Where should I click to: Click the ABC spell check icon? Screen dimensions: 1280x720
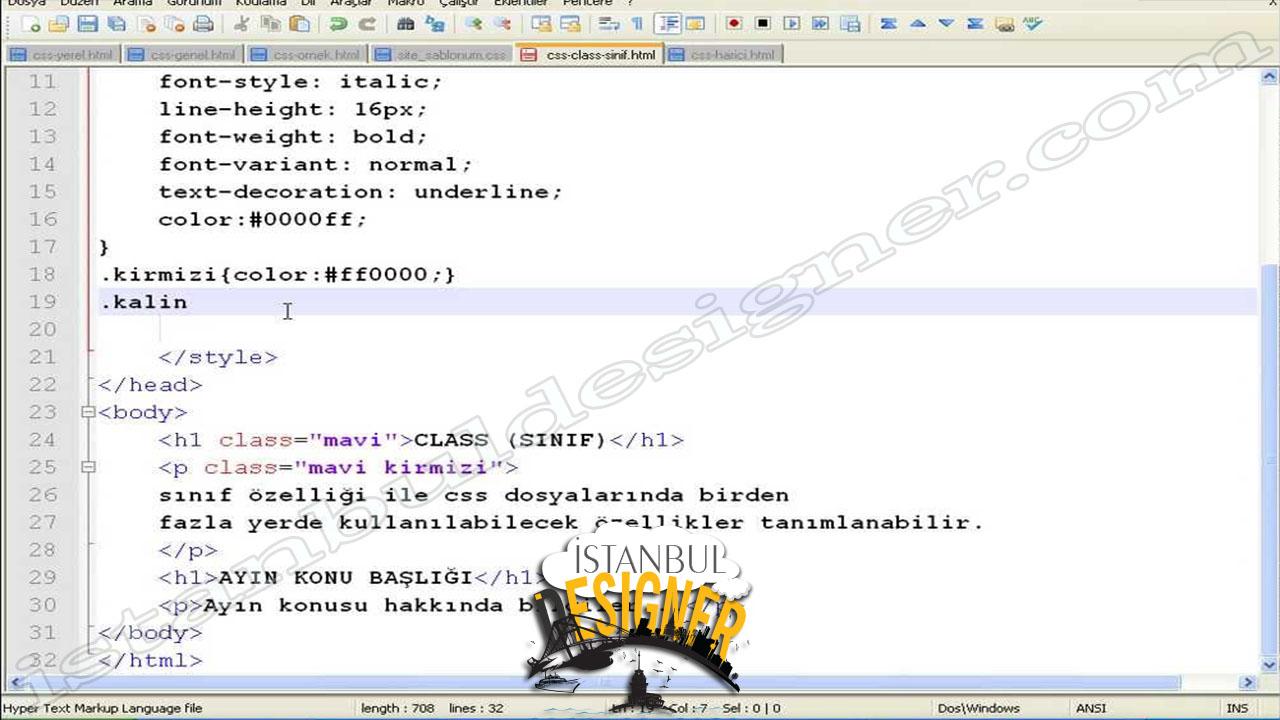[x=1033, y=23]
